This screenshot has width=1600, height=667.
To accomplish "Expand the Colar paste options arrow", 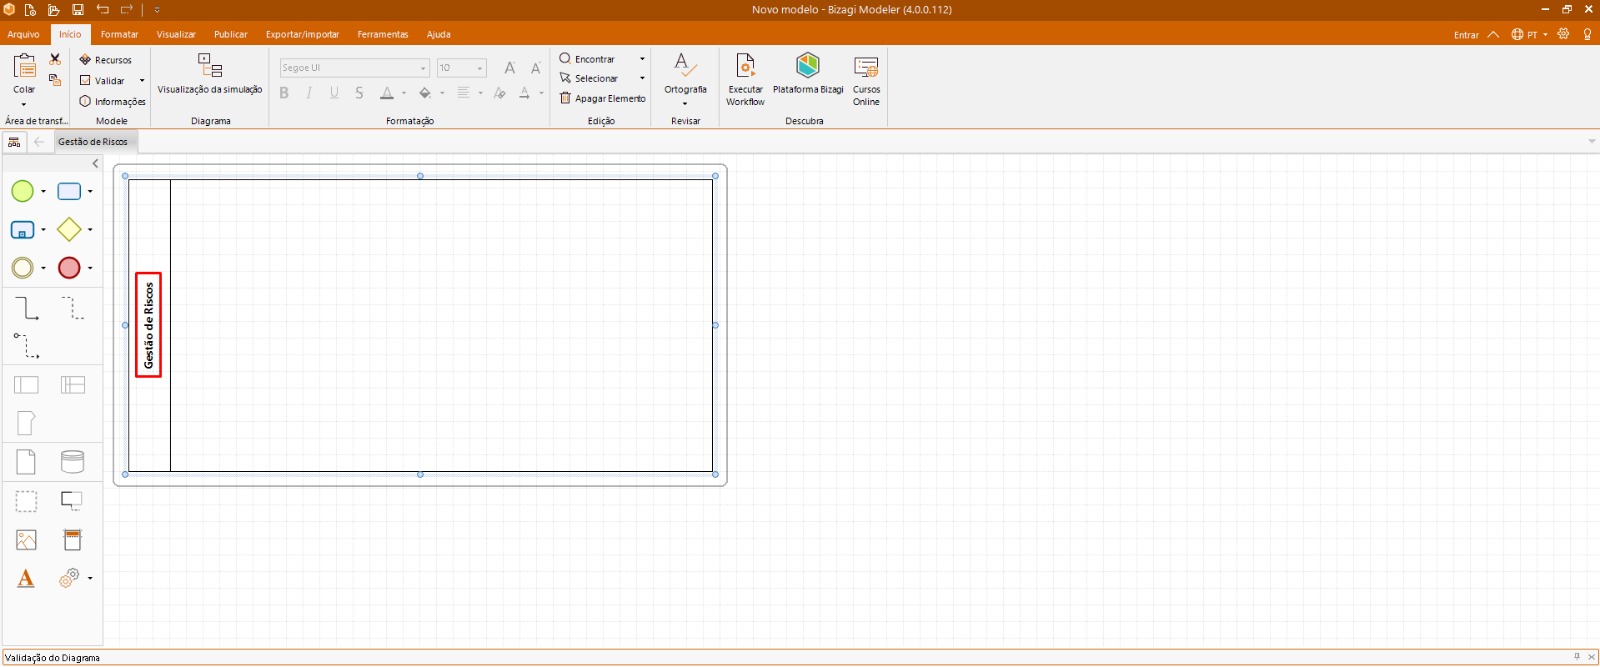I will 24,104.
